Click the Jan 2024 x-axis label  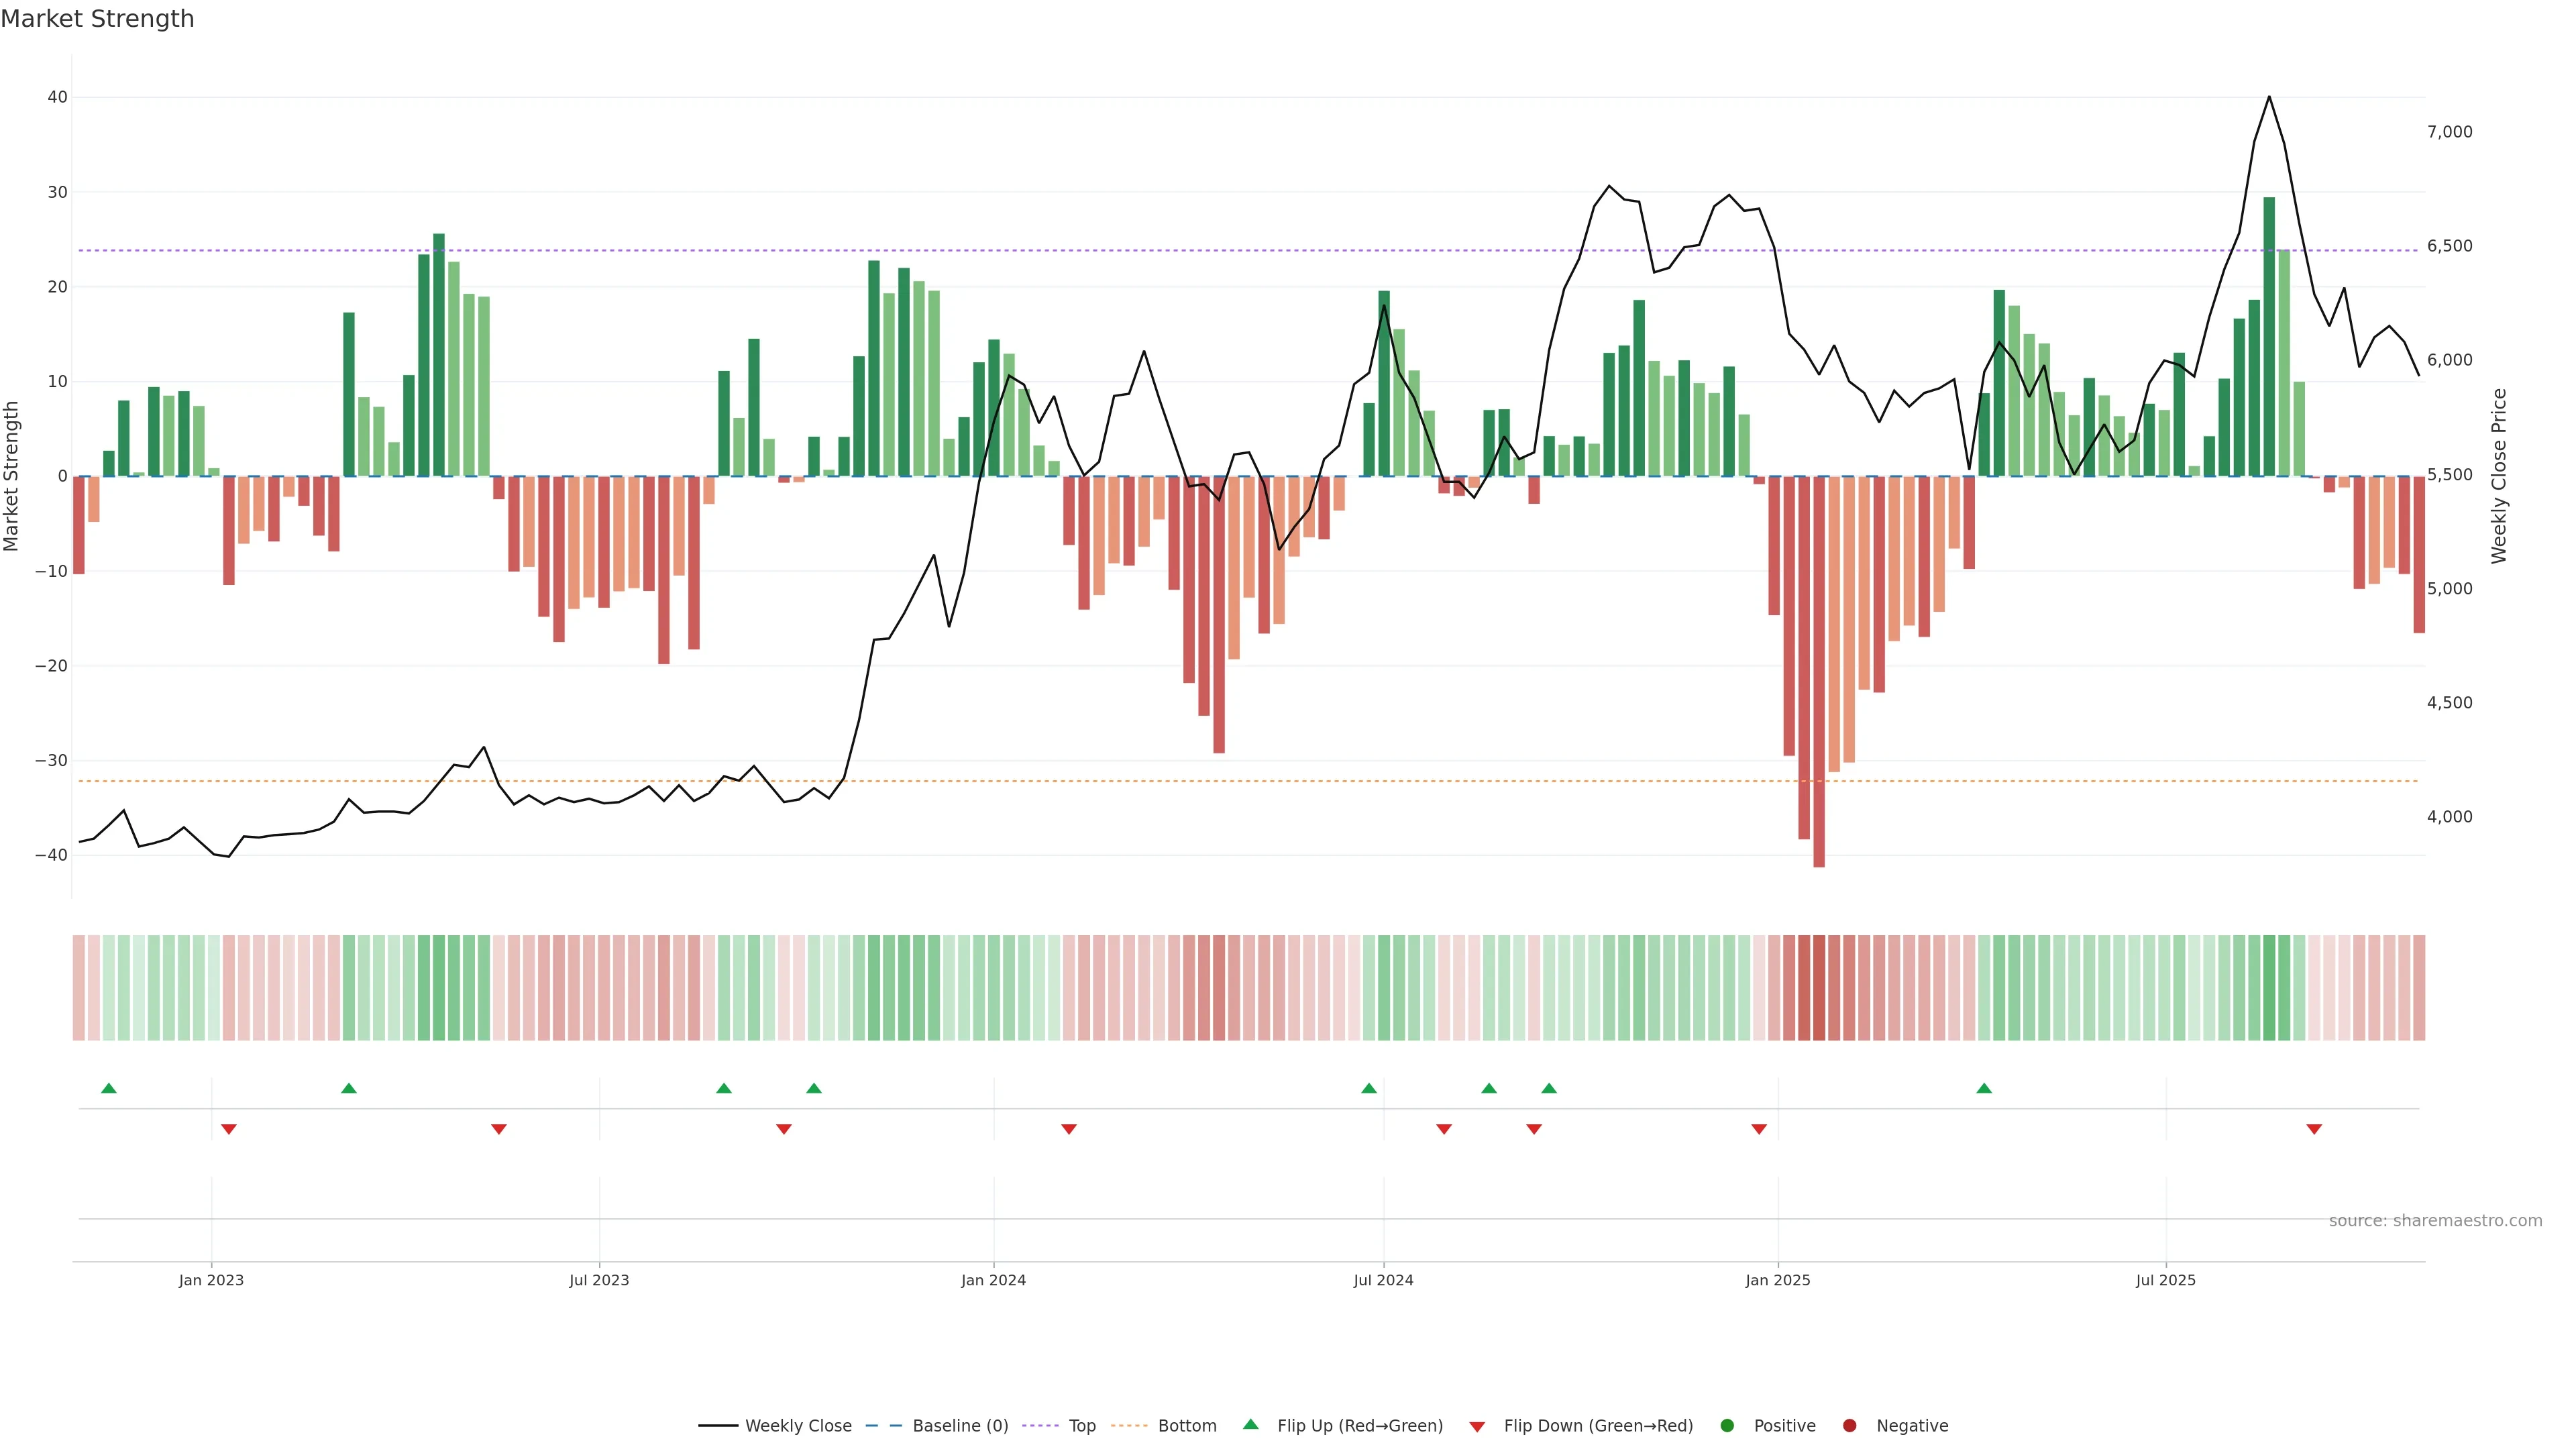coord(993,1280)
